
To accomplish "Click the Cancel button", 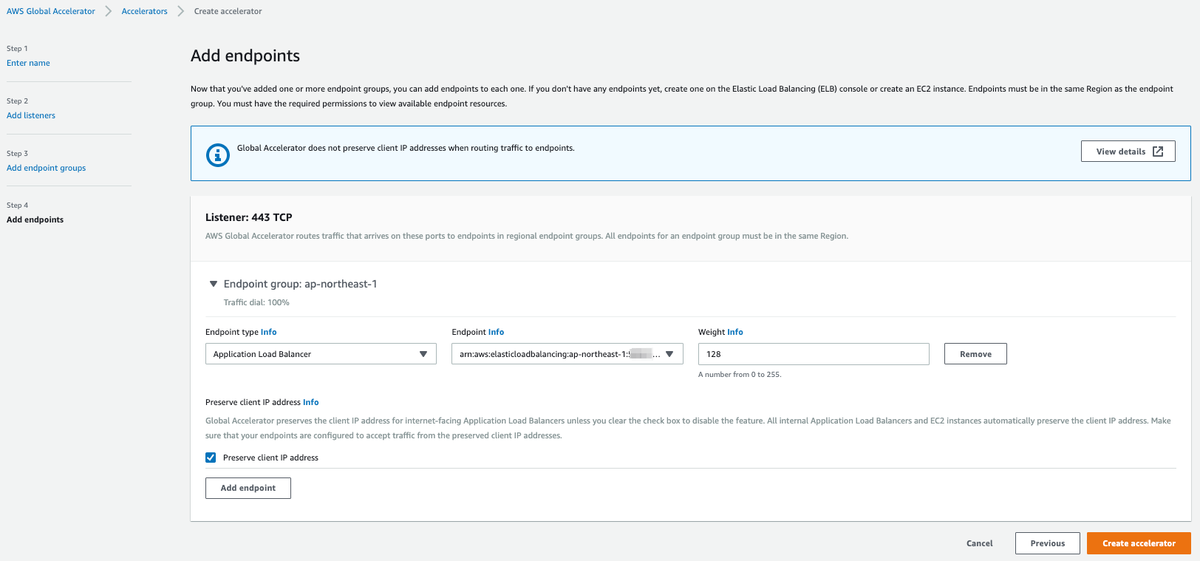I will click(979, 543).
